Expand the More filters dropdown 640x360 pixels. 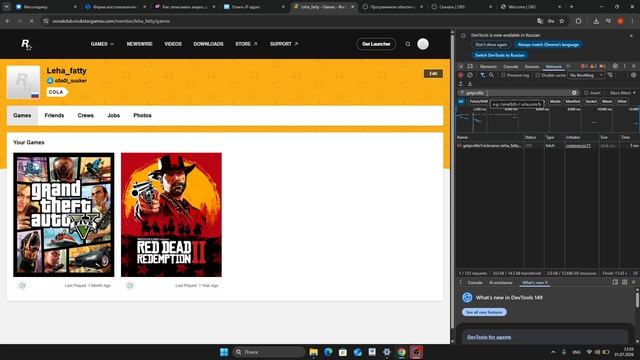pos(622,93)
